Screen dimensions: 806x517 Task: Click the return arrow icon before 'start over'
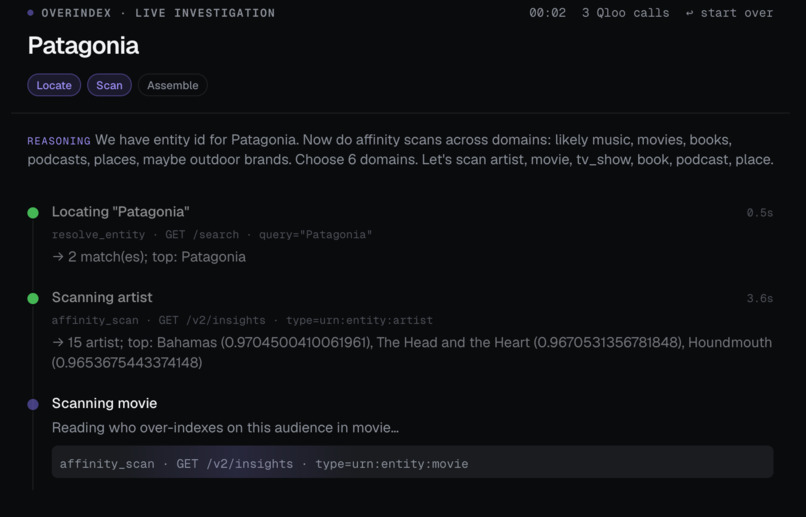689,13
